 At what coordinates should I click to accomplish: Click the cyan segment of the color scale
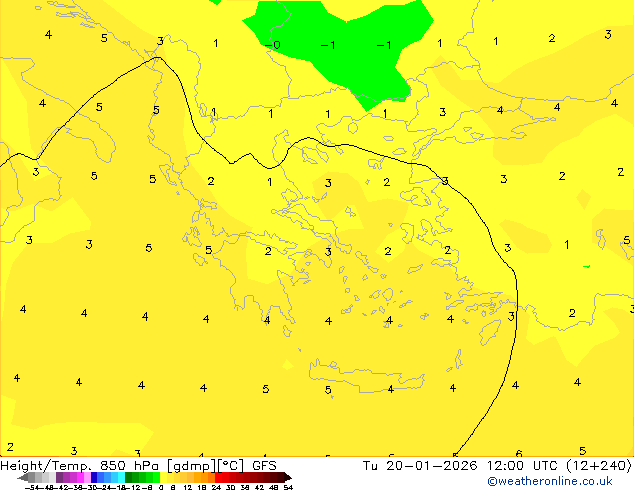click(x=121, y=477)
